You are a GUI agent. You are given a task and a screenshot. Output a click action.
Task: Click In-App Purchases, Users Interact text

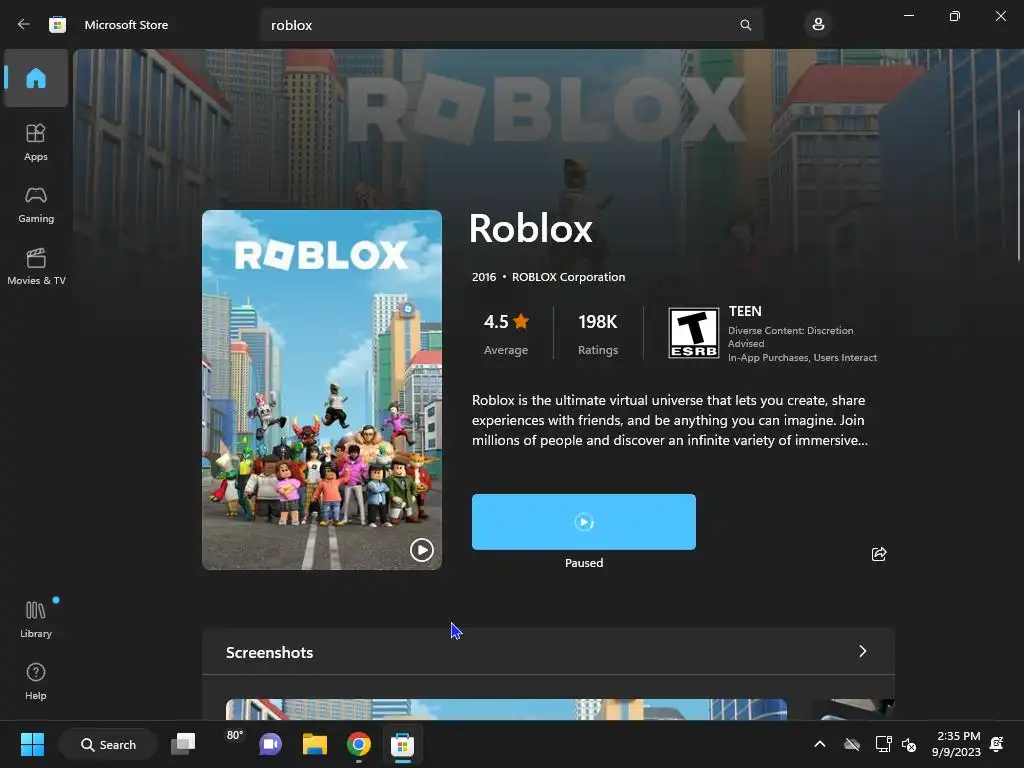803,358
